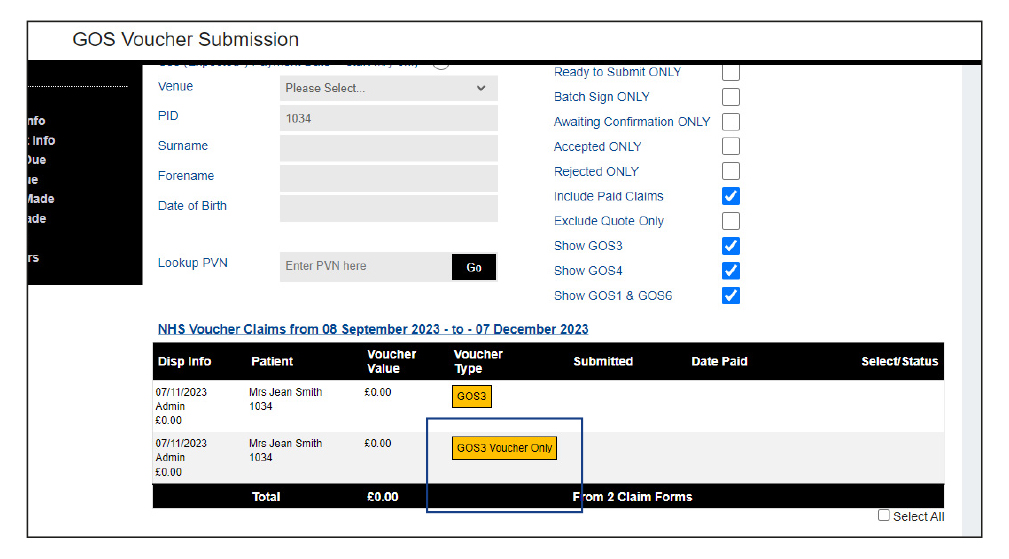Tick the Batch Sign ONLY checkbox
Viewport: 1009px width, 559px height.
click(731, 97)
